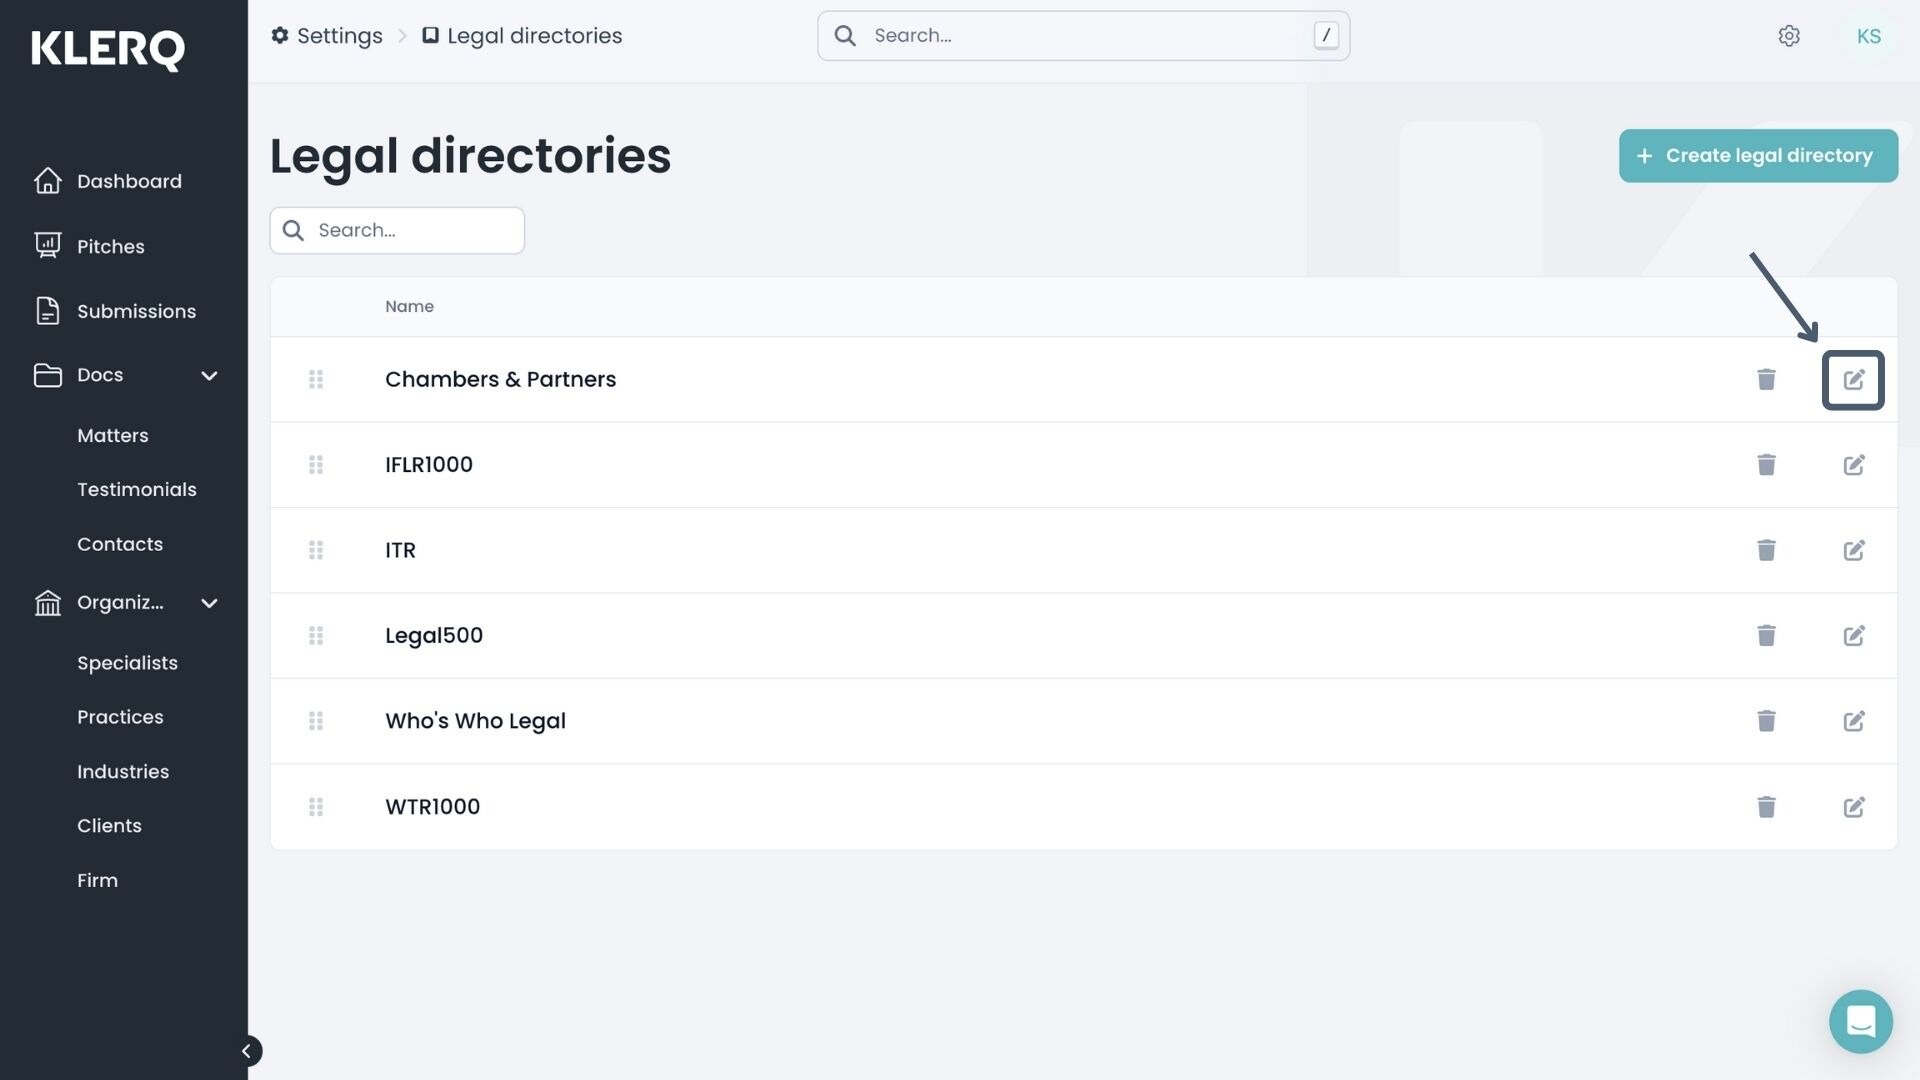1920x1080 pixels.
Task: Focus the global search field at top
Action: coord(1083,36)
